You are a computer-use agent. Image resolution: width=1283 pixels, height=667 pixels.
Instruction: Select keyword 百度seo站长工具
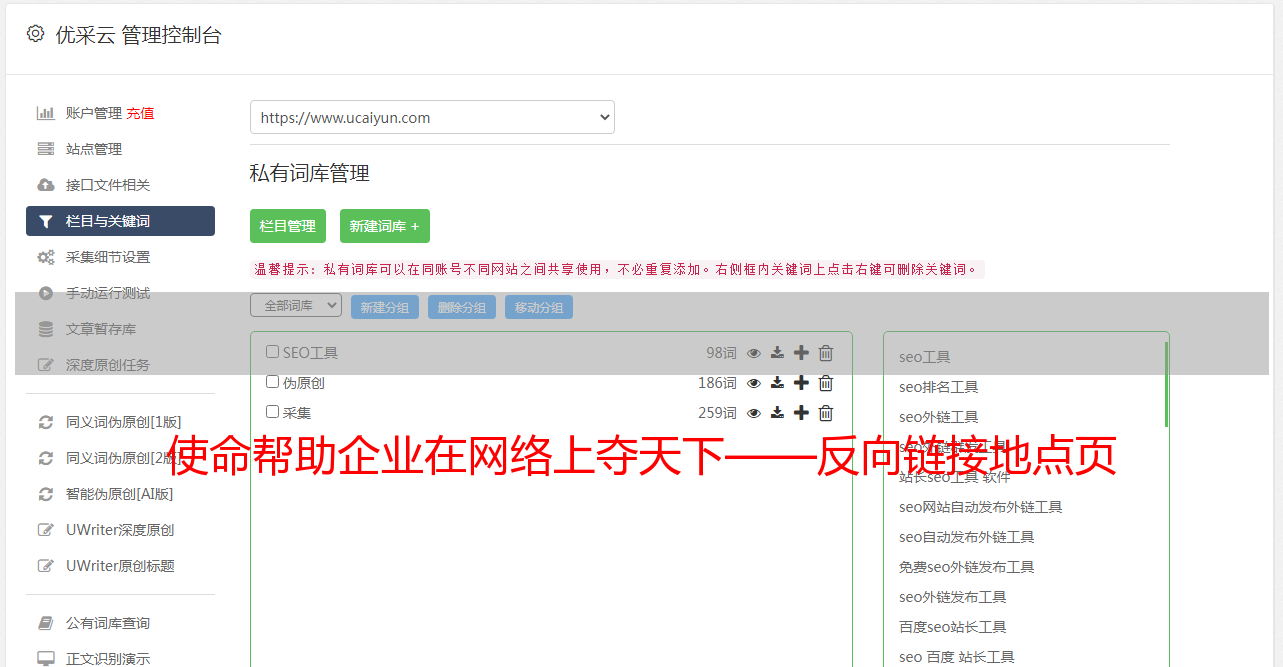coord(952,627)
